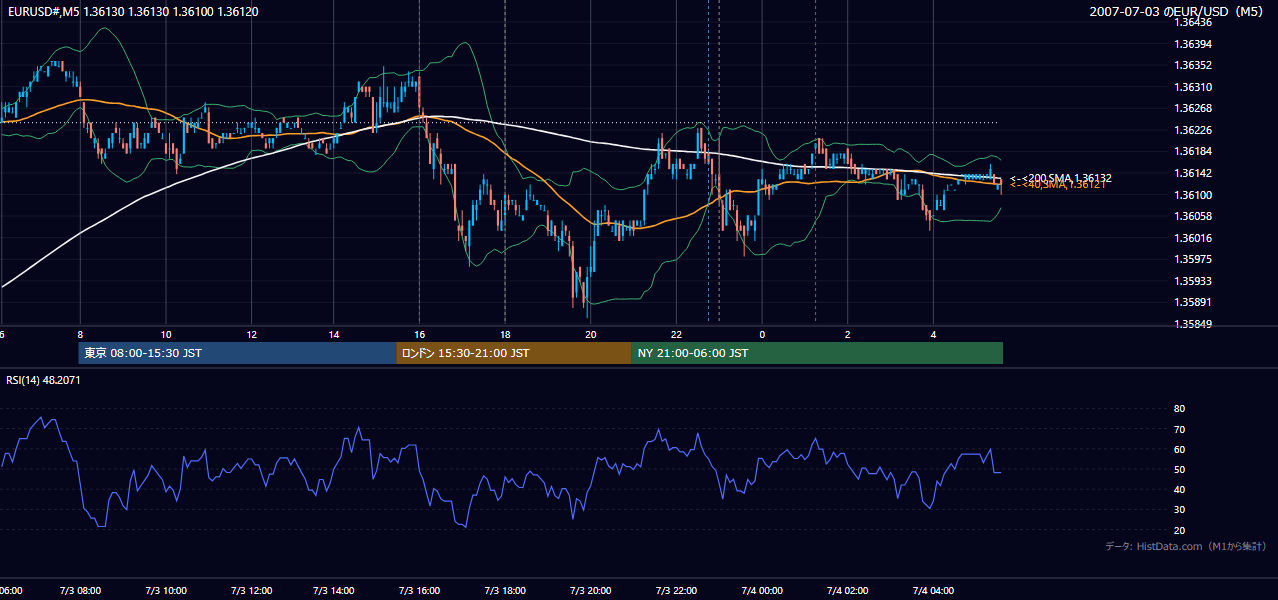
Task: Click the 7/3 18:00 time axis label
Action: 505,591
